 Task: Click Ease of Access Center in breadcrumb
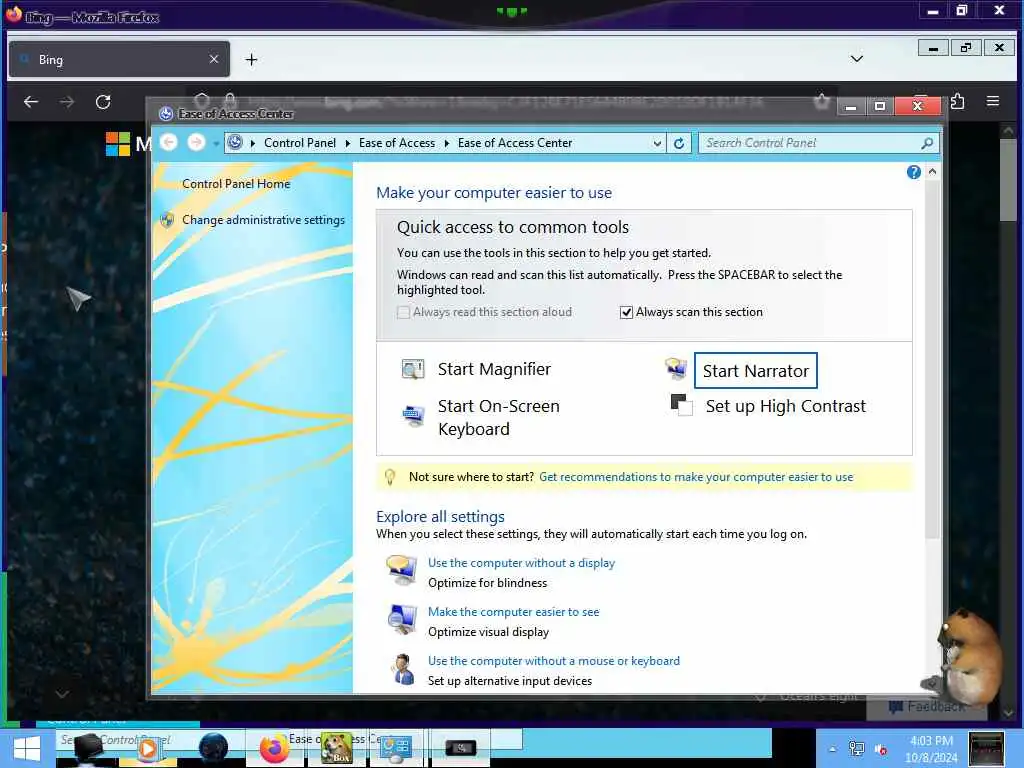click(515, 143)
